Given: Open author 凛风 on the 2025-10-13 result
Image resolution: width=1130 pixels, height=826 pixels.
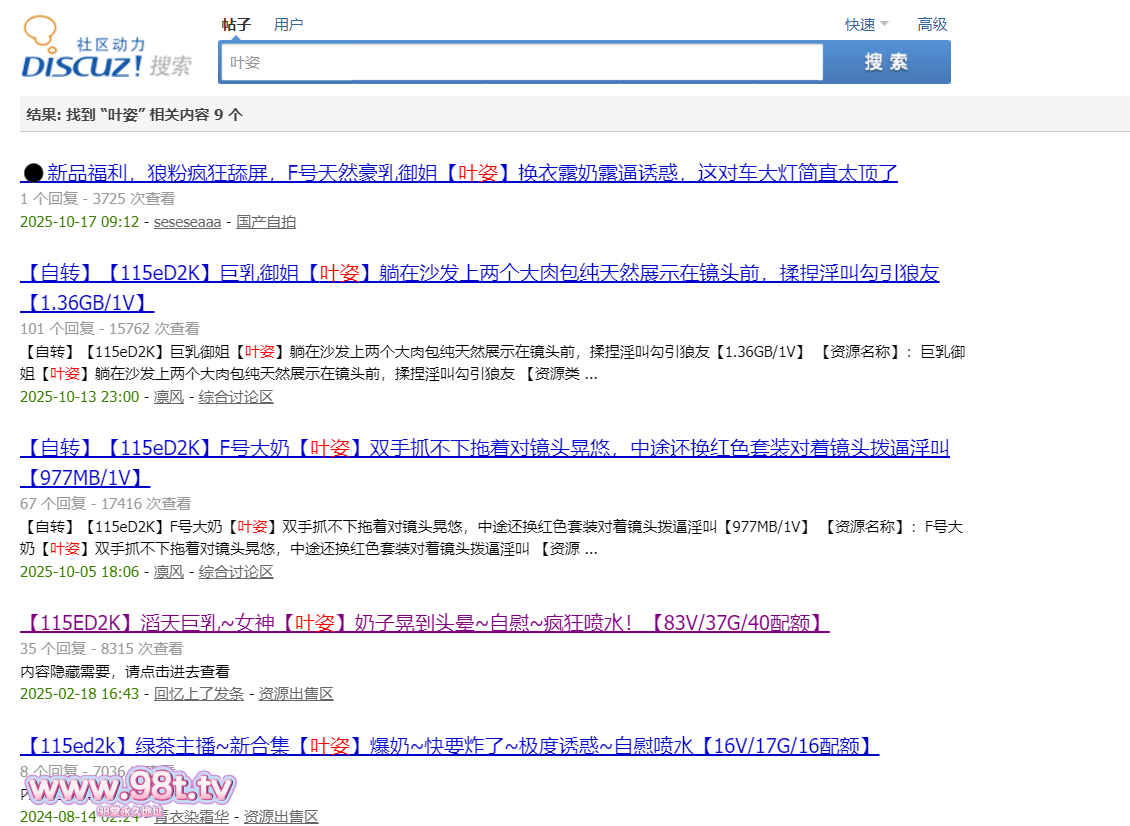Looking at the screenshot, I should tap(168, 397).
